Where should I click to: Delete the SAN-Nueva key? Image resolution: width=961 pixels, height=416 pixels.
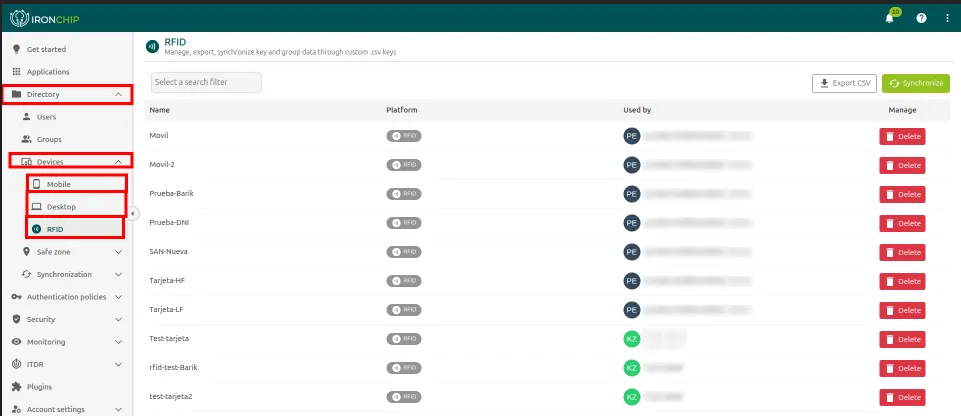pos(902,252)
